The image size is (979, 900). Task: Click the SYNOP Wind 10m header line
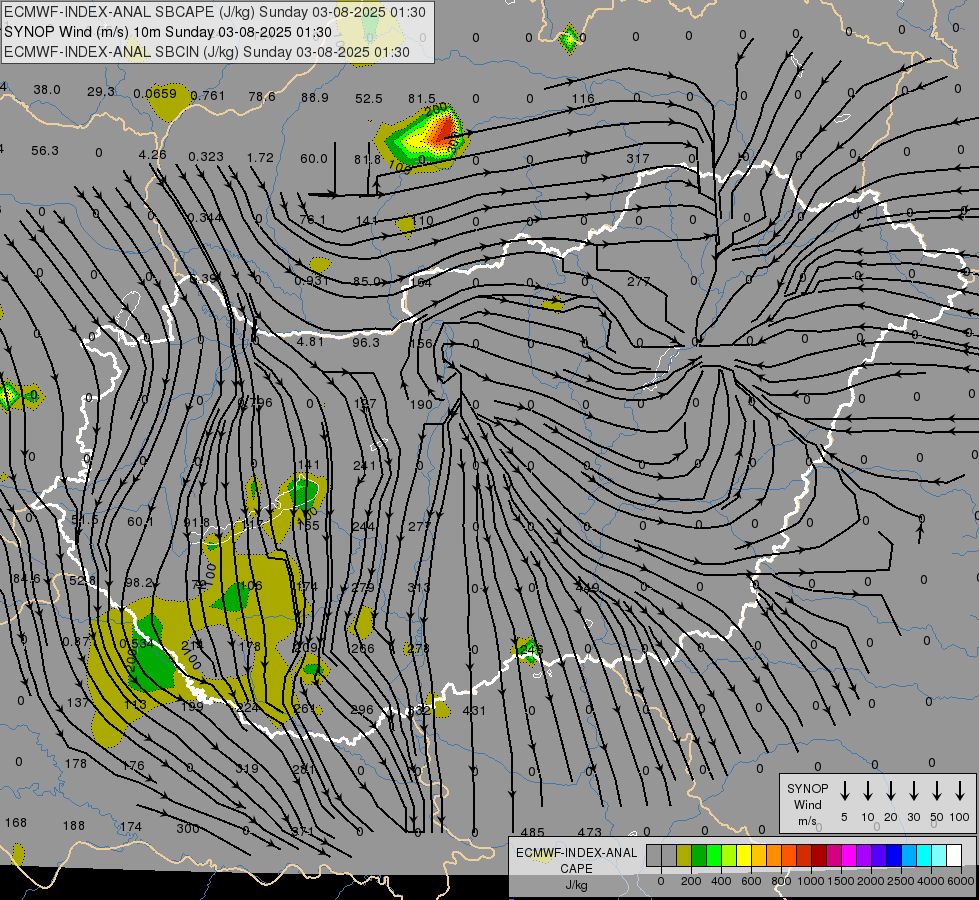coord(168,32)
